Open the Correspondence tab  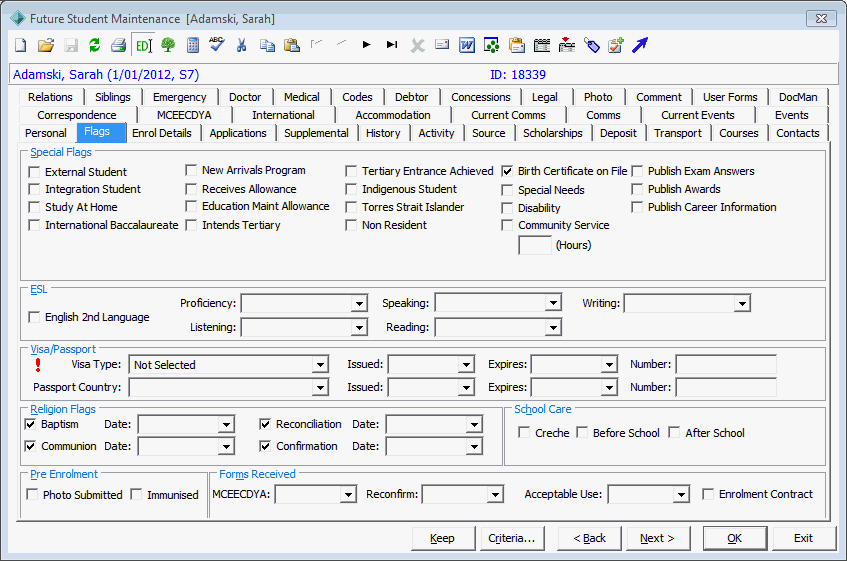(x=77, y=115)
